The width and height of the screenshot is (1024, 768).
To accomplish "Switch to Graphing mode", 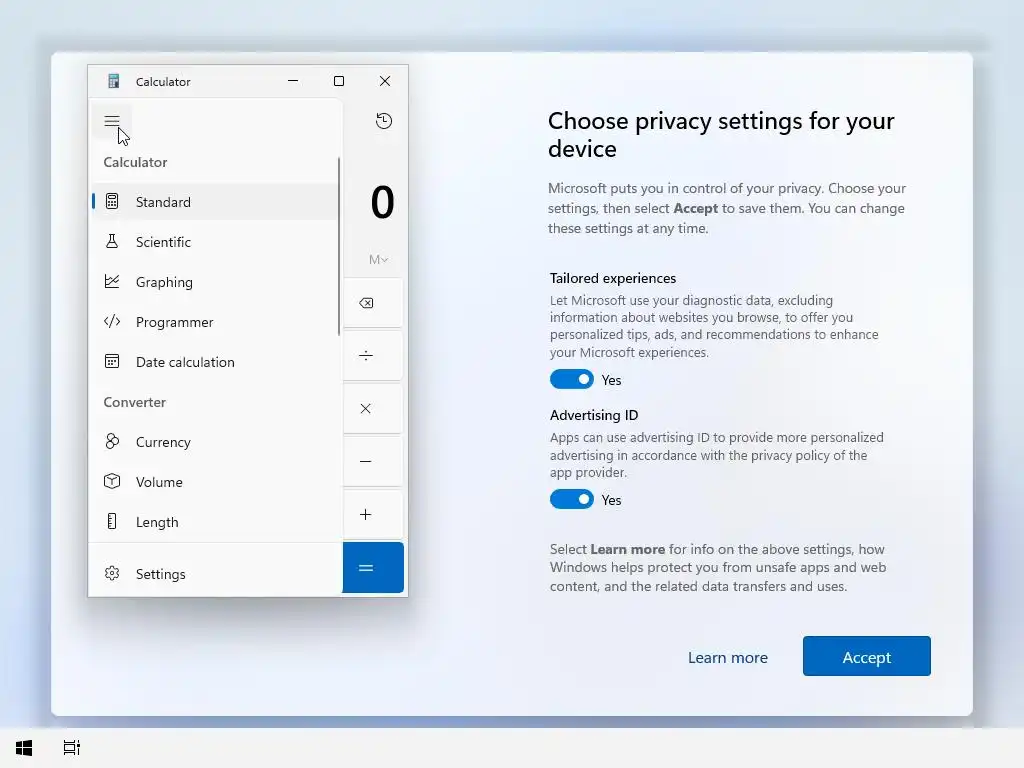I will pyautogui.click(x=215, y=281).
